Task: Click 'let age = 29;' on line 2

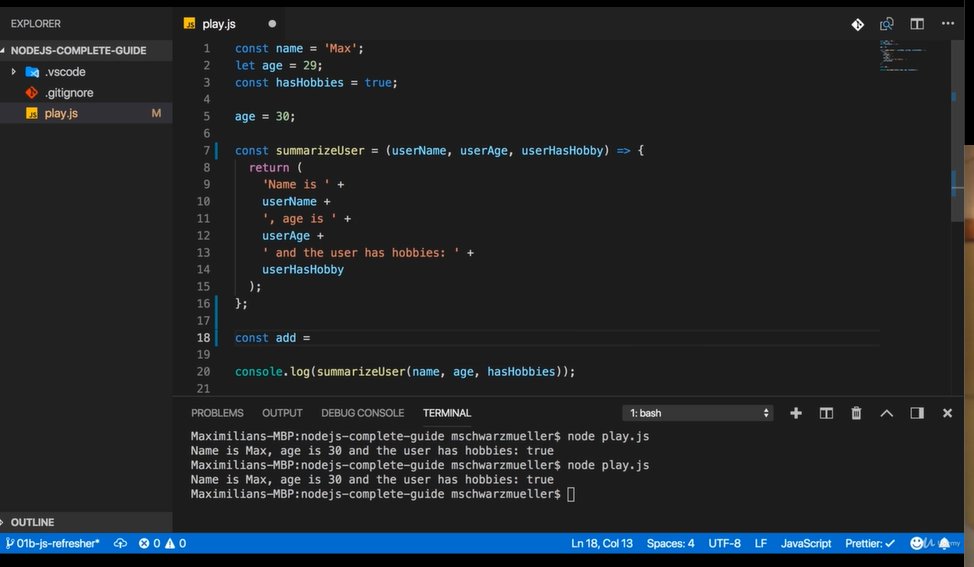Action: click(x=278, y=66)
